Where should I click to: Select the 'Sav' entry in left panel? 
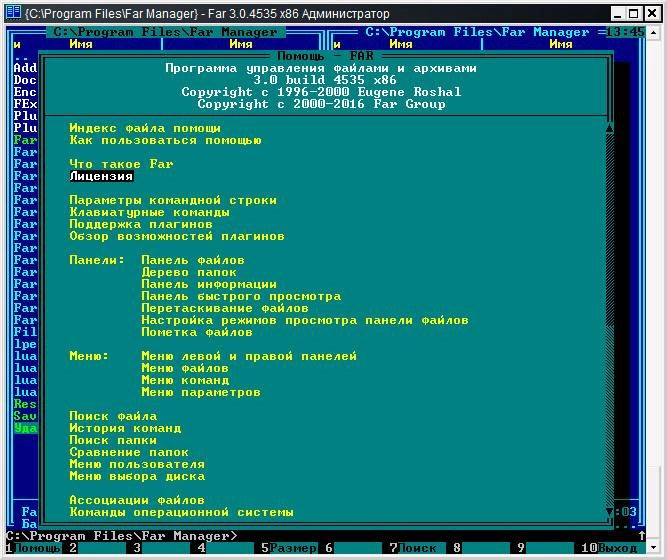(25, 416)
